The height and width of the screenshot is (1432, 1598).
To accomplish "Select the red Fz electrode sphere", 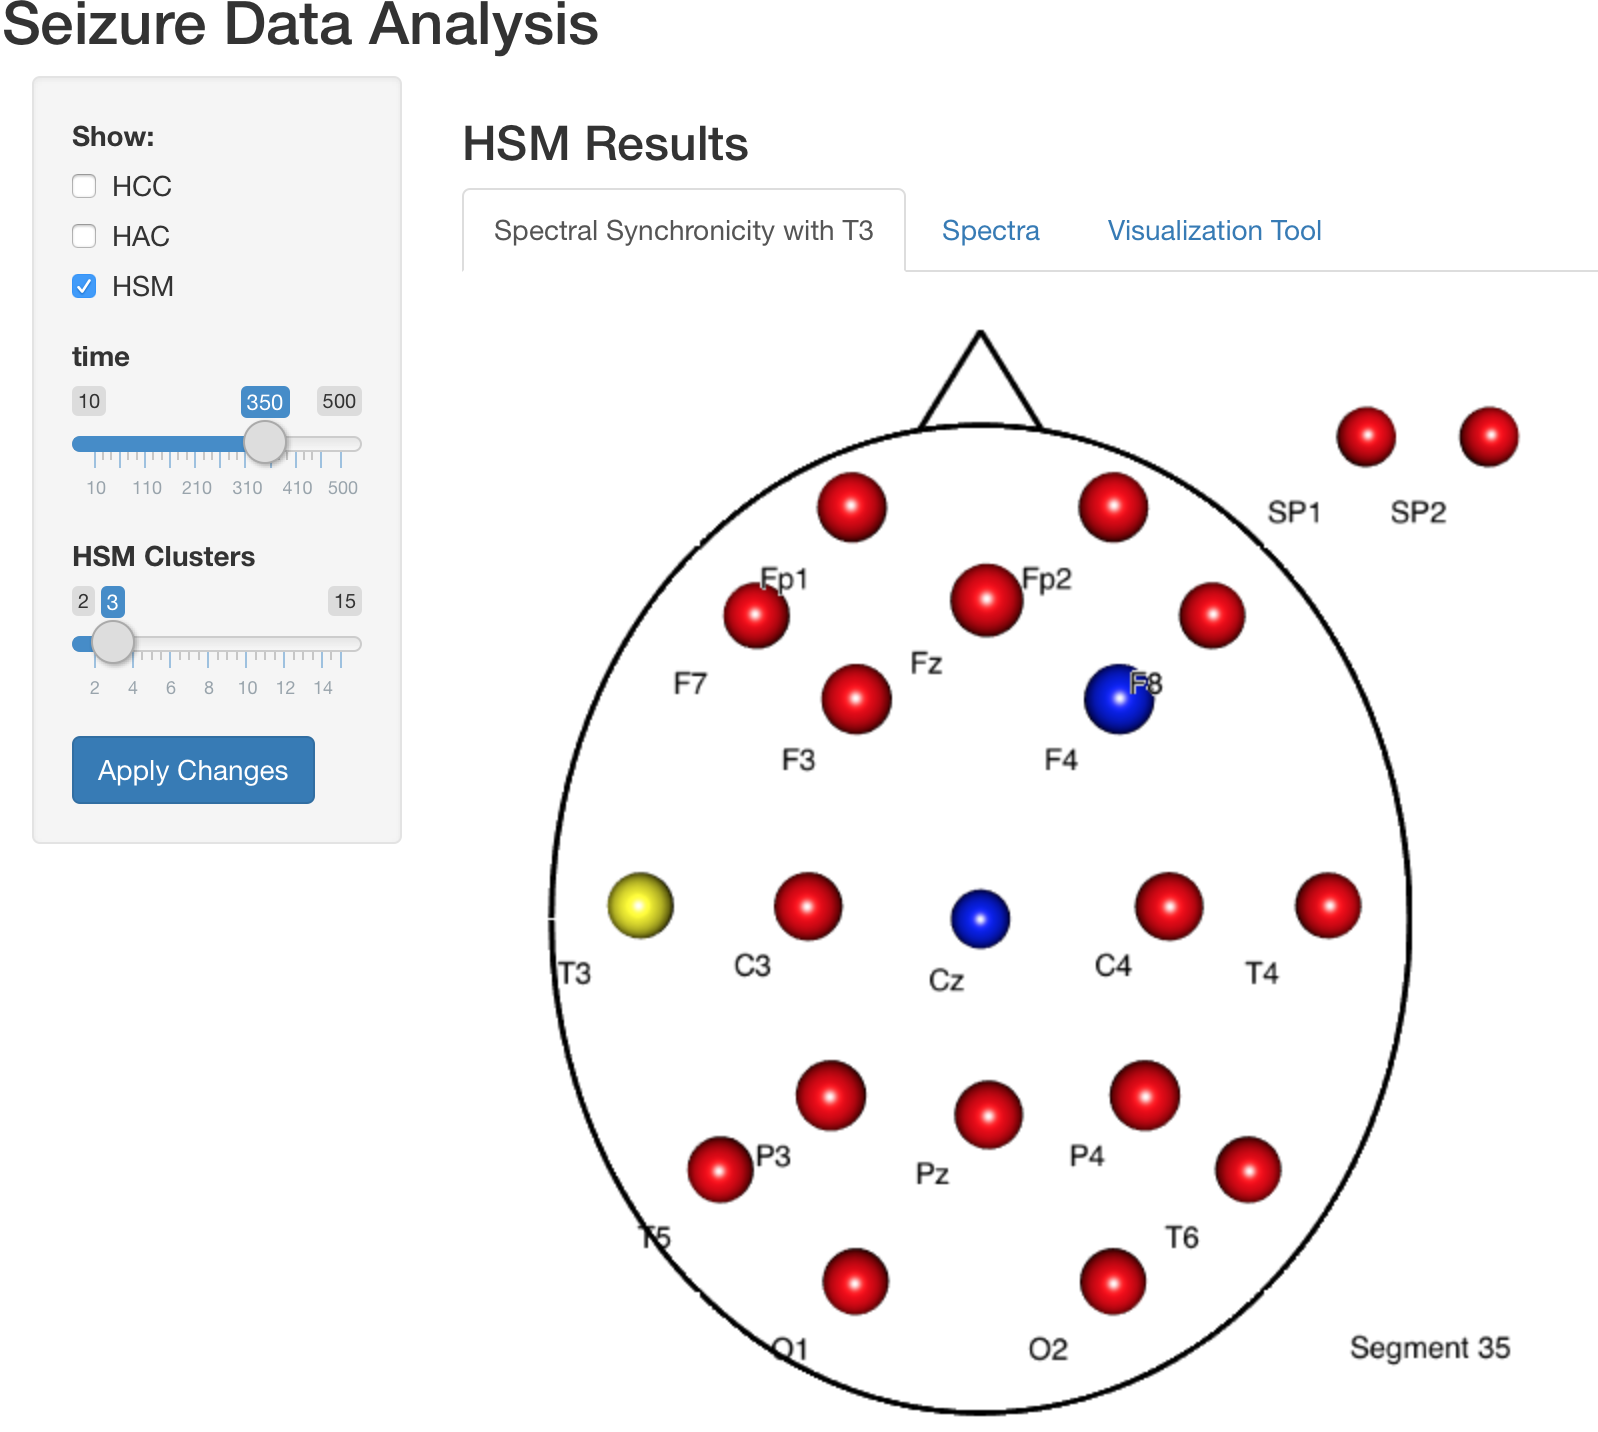I will click(x=986, y=600).
